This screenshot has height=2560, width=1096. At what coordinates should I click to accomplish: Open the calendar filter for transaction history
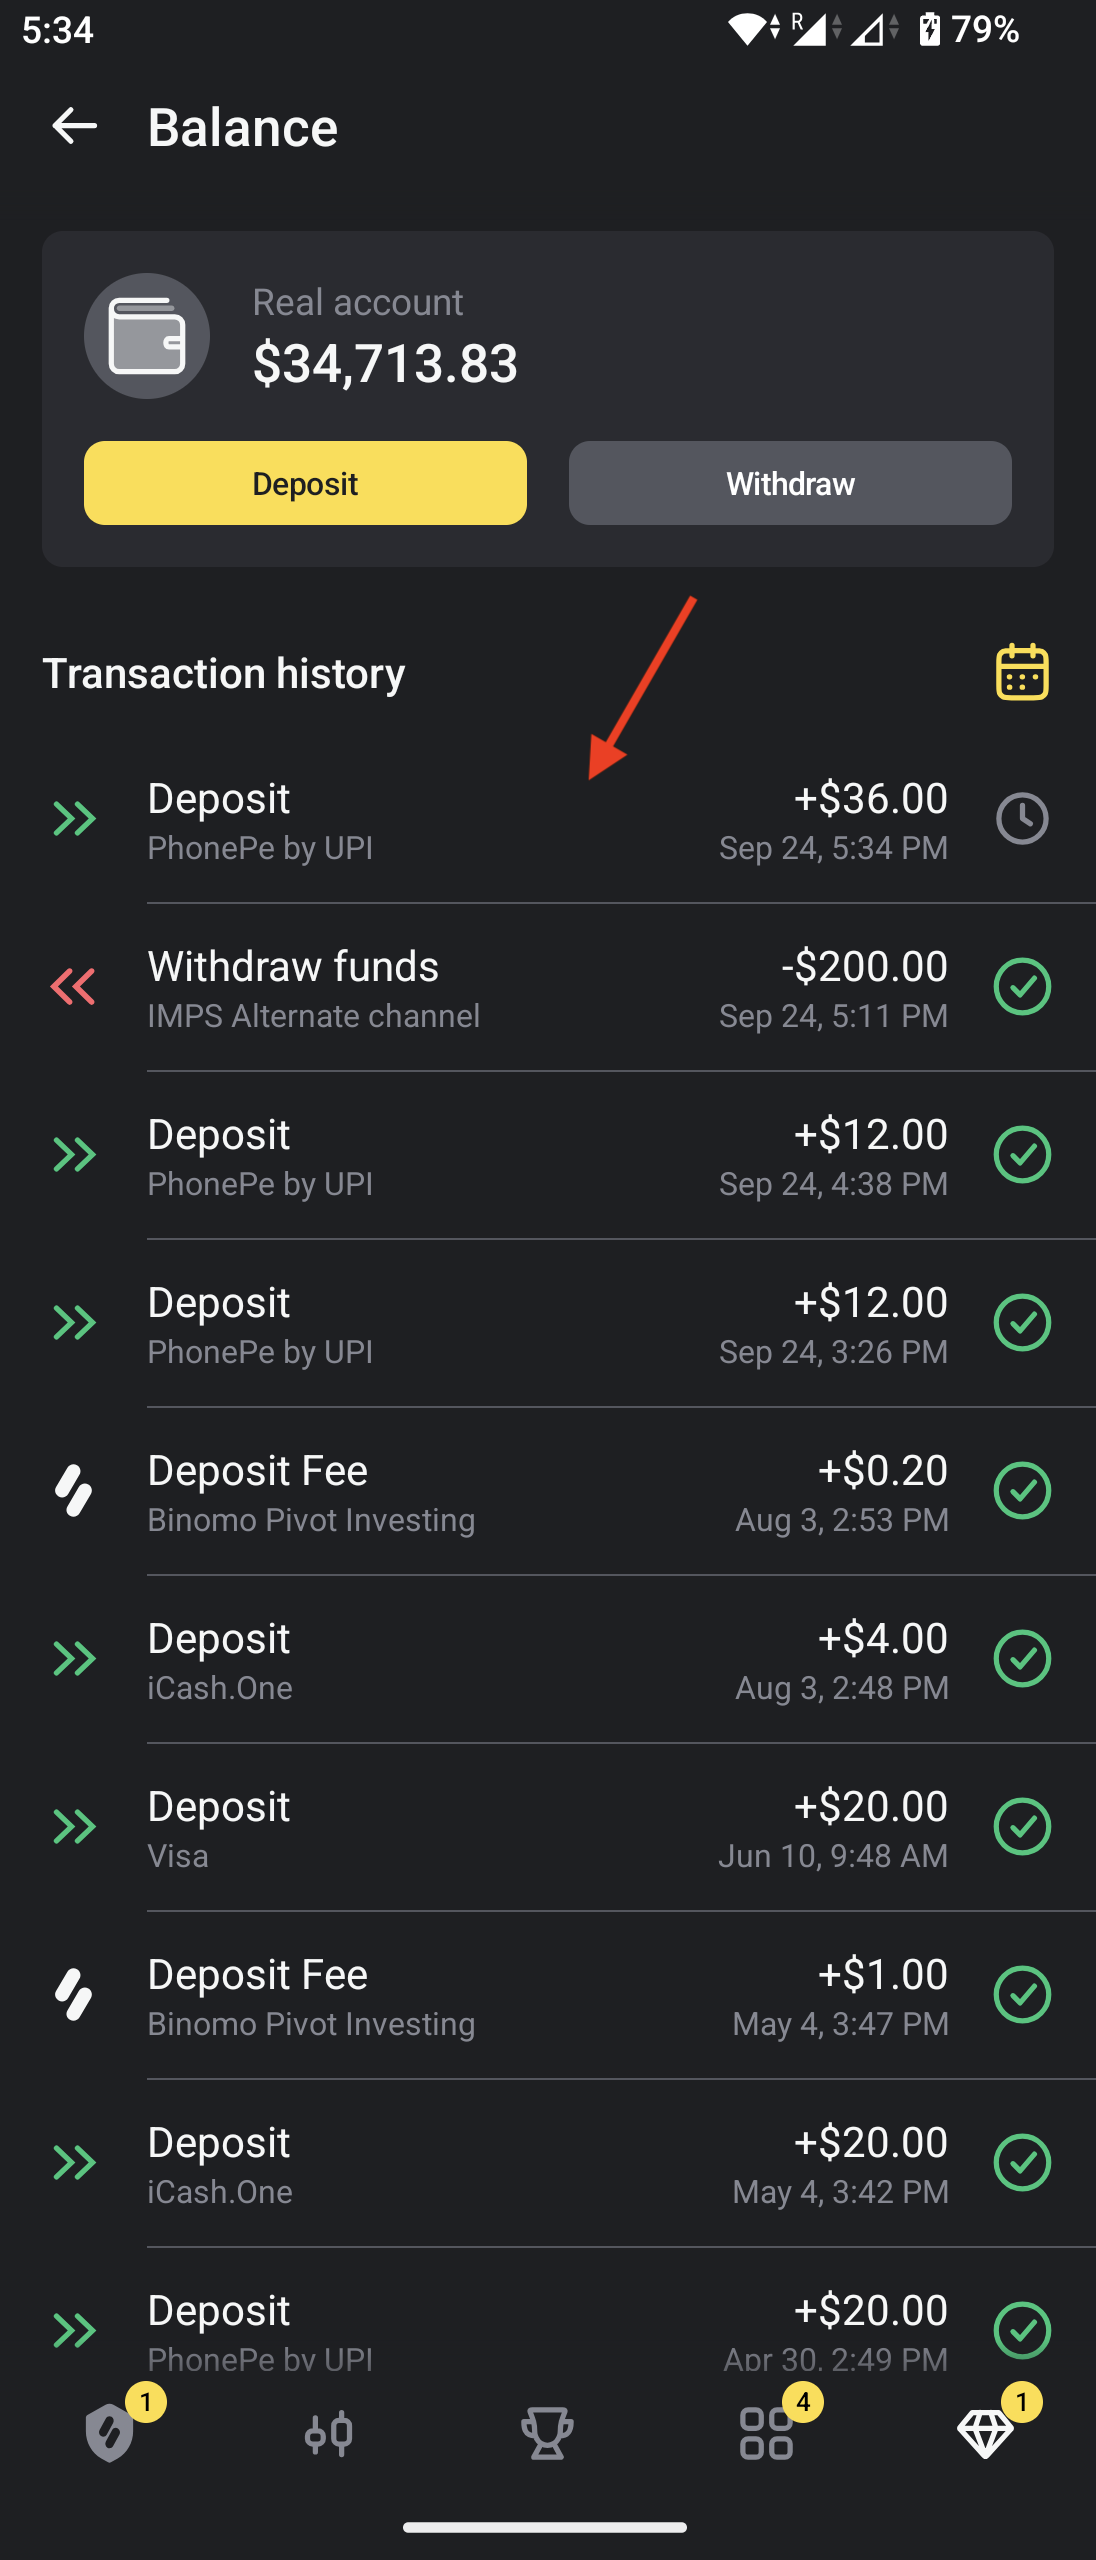click(1022, 671)
